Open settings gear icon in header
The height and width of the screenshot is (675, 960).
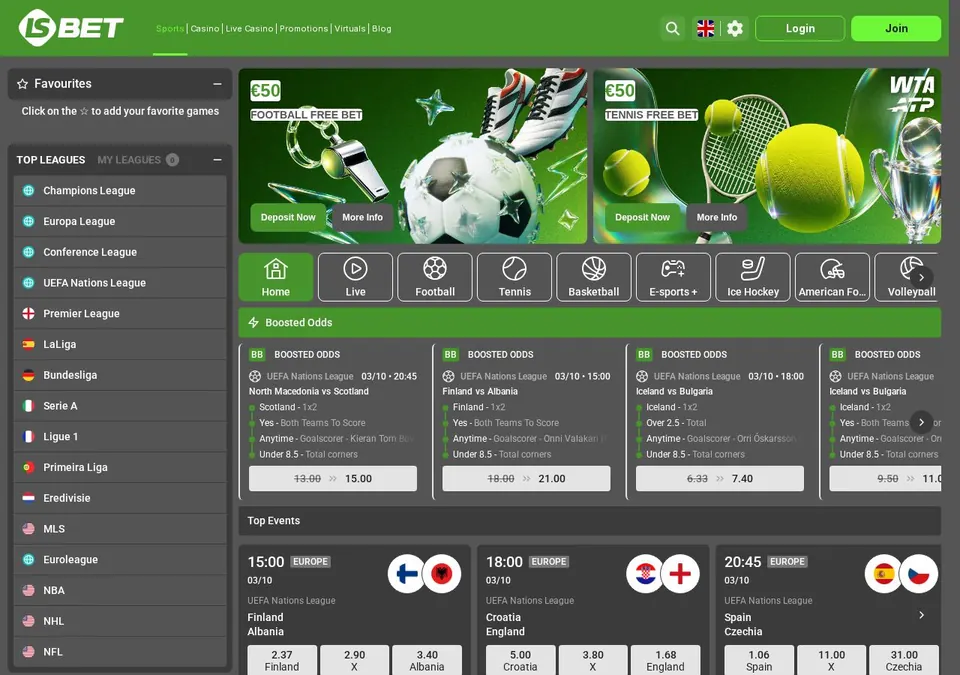point(735,28)
